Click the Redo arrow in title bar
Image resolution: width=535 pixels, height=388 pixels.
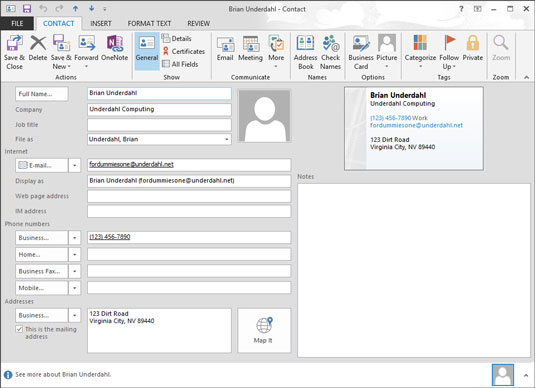click(59, 9)
